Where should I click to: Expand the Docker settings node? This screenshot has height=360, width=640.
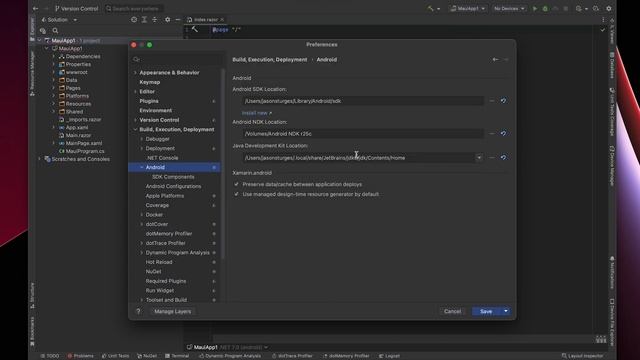[x=142, y=215]
